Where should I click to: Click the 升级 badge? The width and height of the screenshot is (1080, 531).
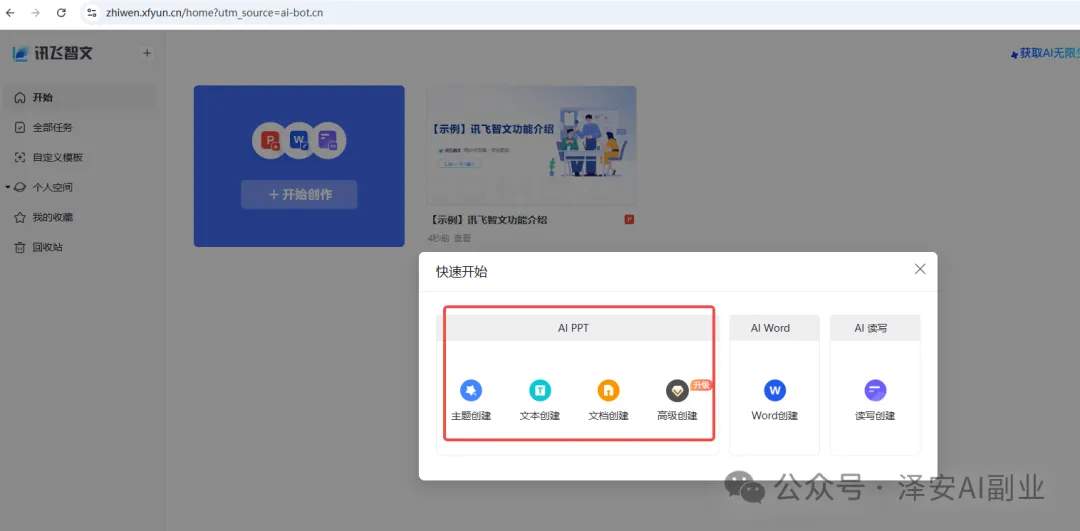[x=700, y=385]
